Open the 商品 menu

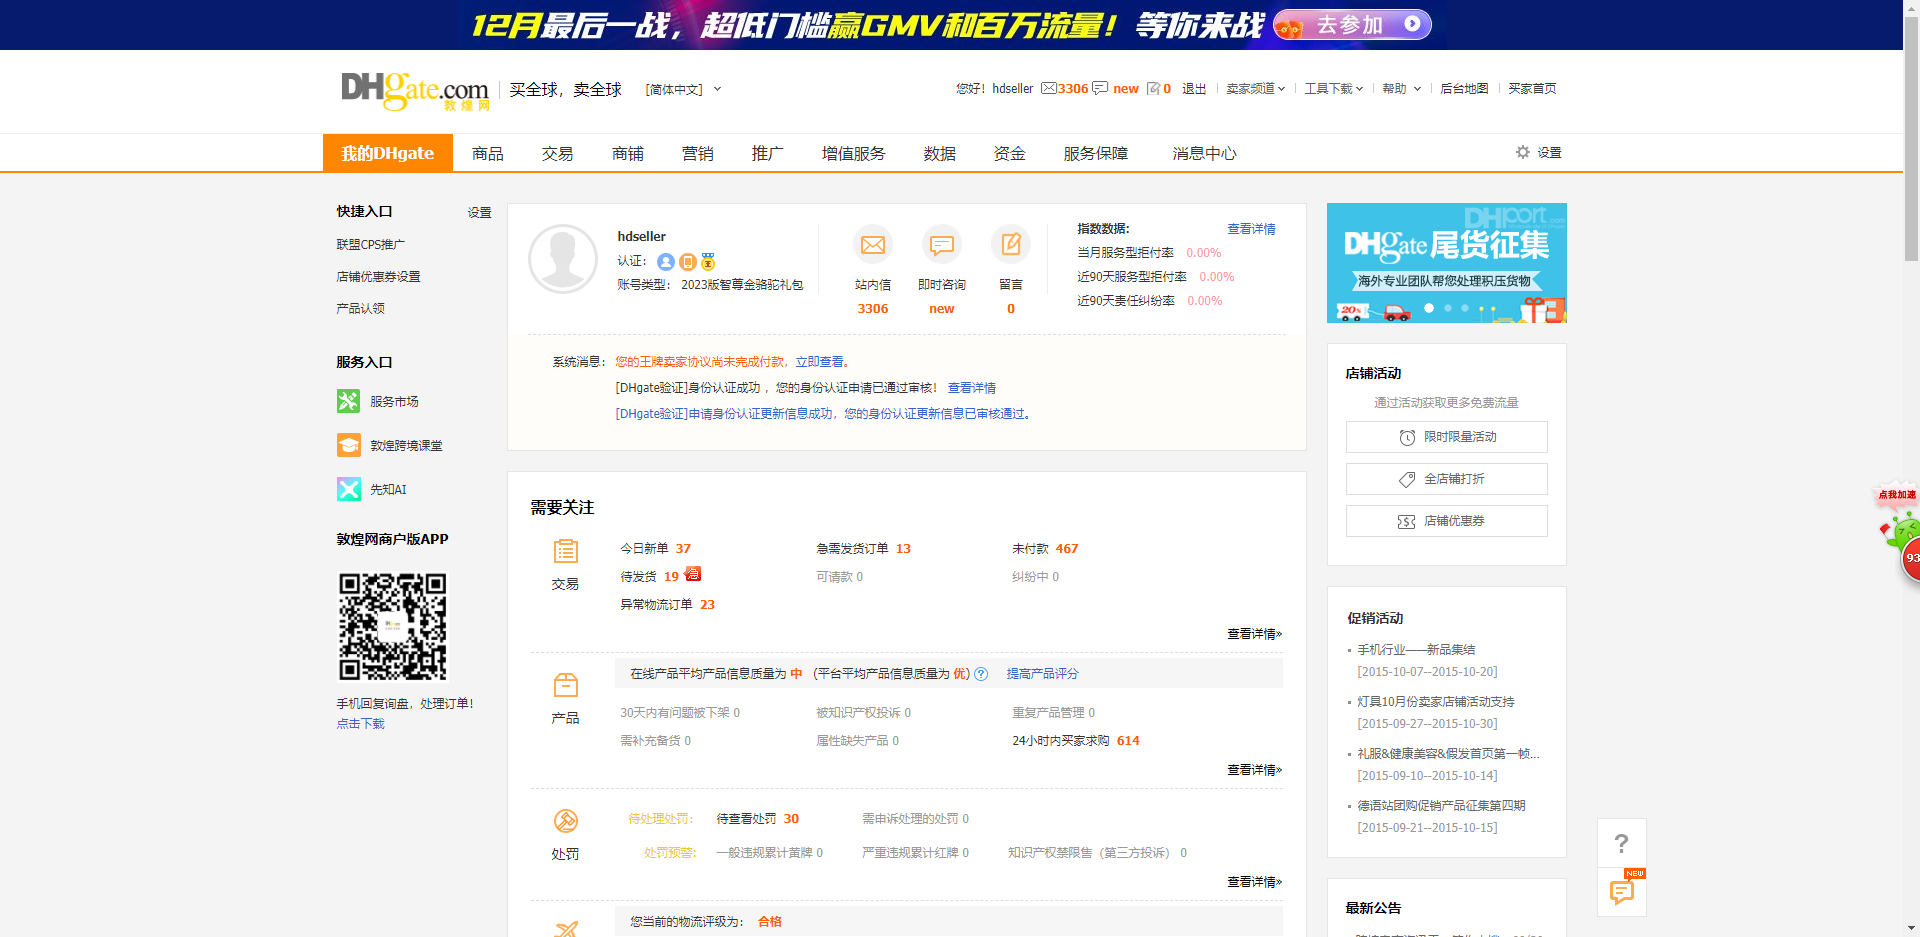[488, 153]
